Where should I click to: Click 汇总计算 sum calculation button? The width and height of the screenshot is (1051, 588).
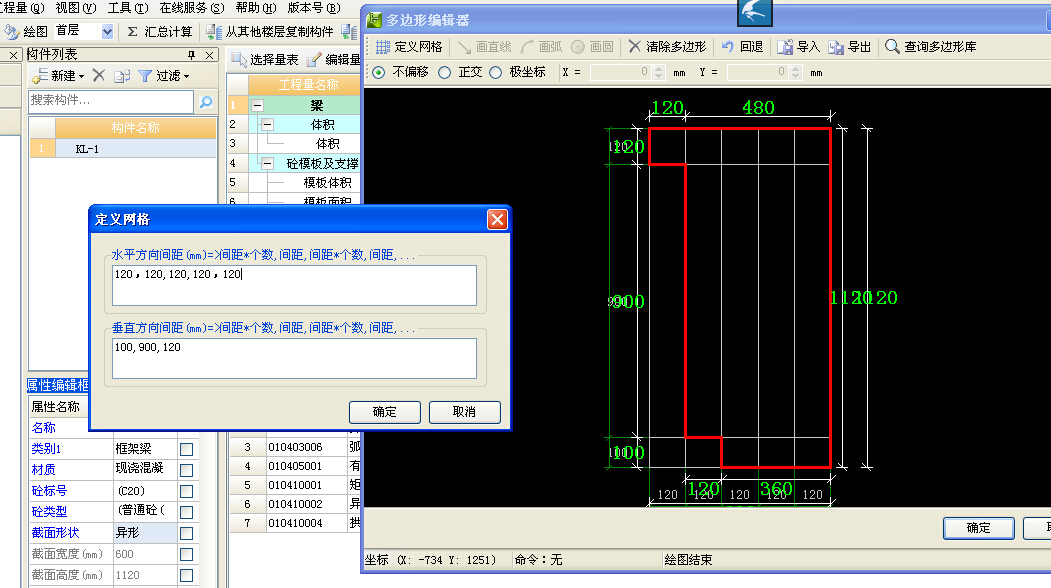click(160, 32)
